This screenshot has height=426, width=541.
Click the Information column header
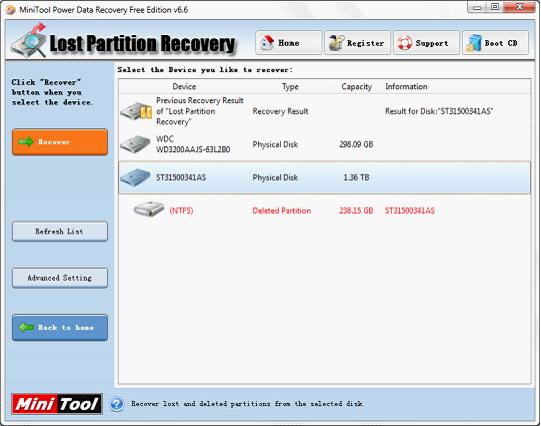pyautogui.click(x=406, y=87)
